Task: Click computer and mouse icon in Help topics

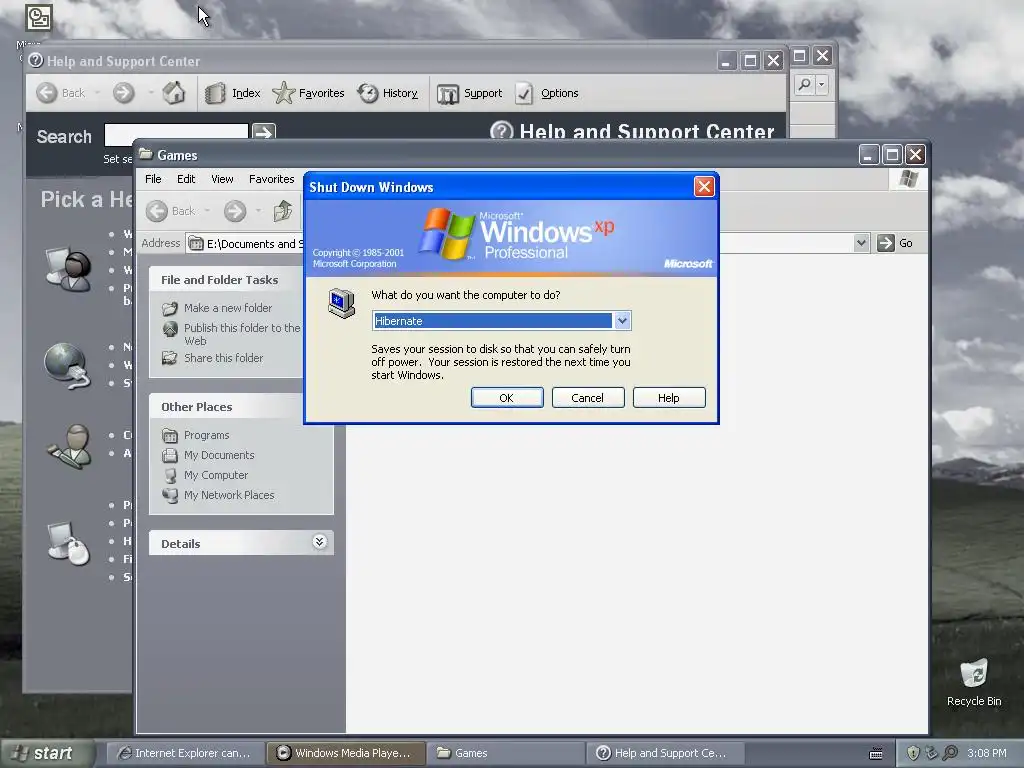Action: [69, 543]
